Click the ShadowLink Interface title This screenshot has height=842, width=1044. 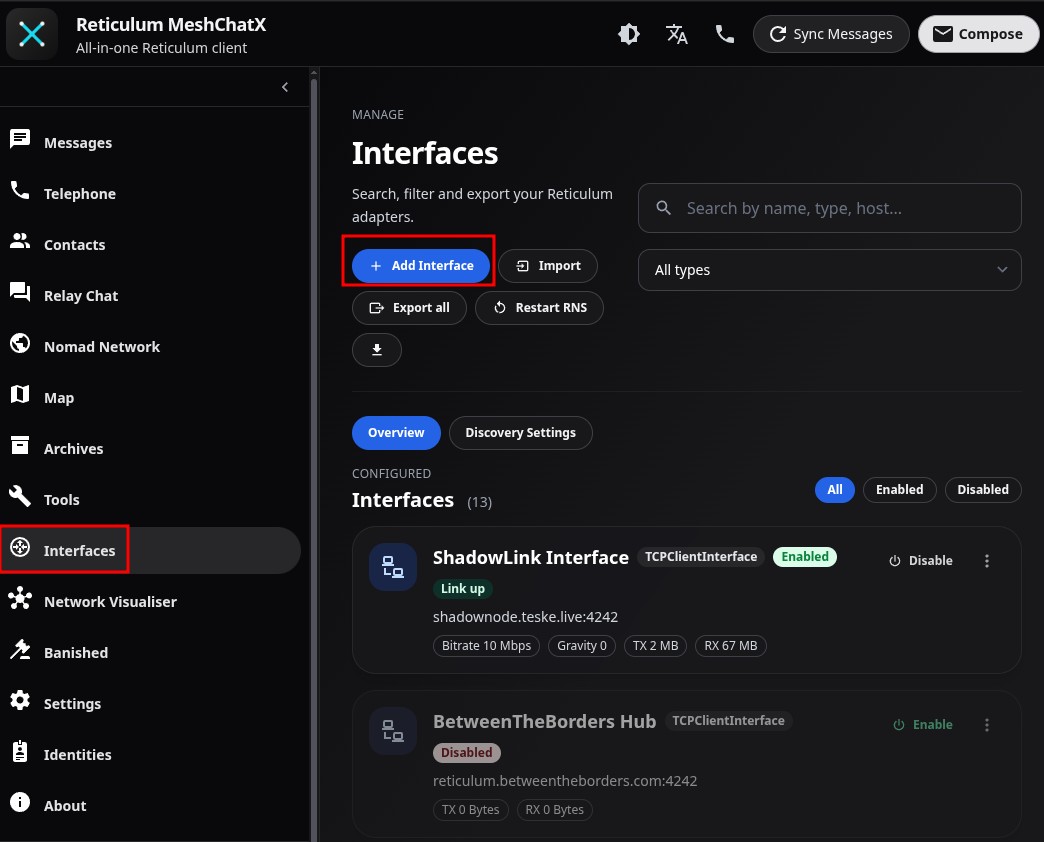point(531,557)
